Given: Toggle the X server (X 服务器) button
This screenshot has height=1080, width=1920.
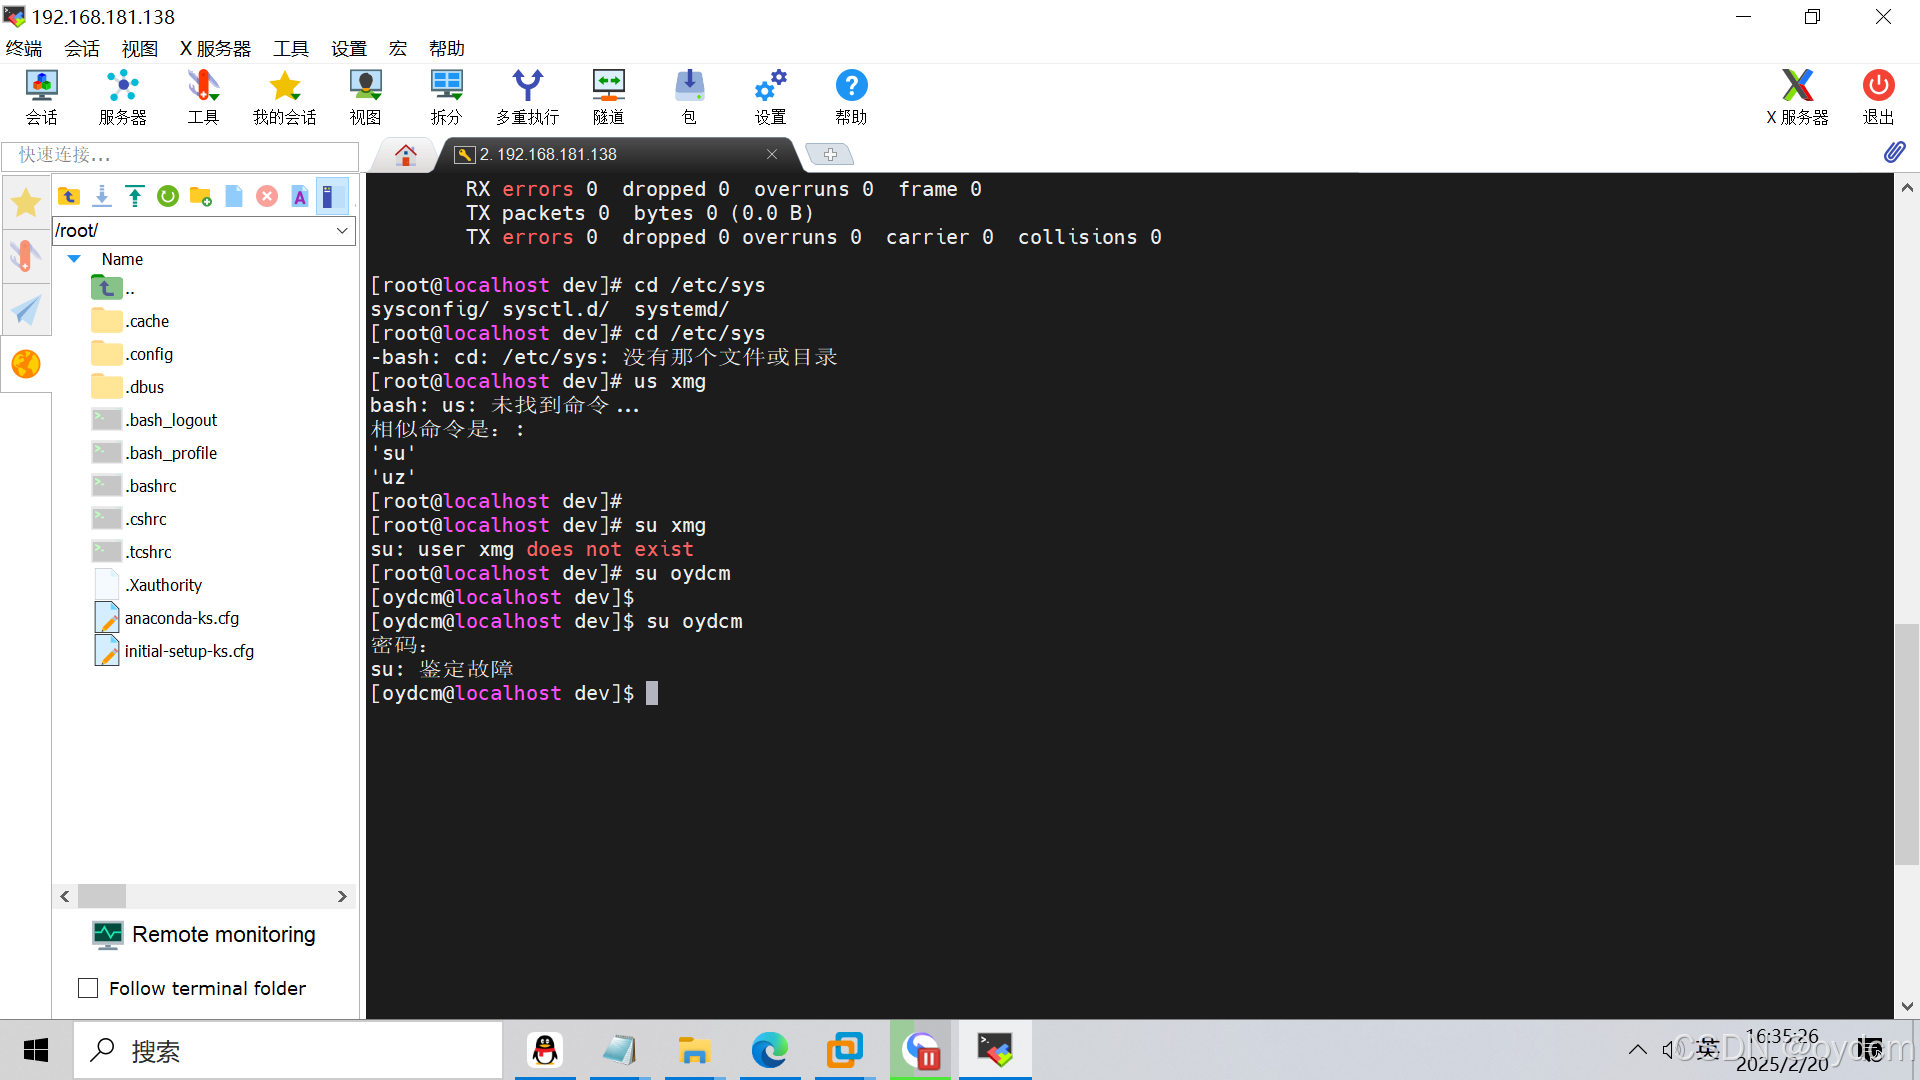Looking at the screenshot, I should point(1796,97).
